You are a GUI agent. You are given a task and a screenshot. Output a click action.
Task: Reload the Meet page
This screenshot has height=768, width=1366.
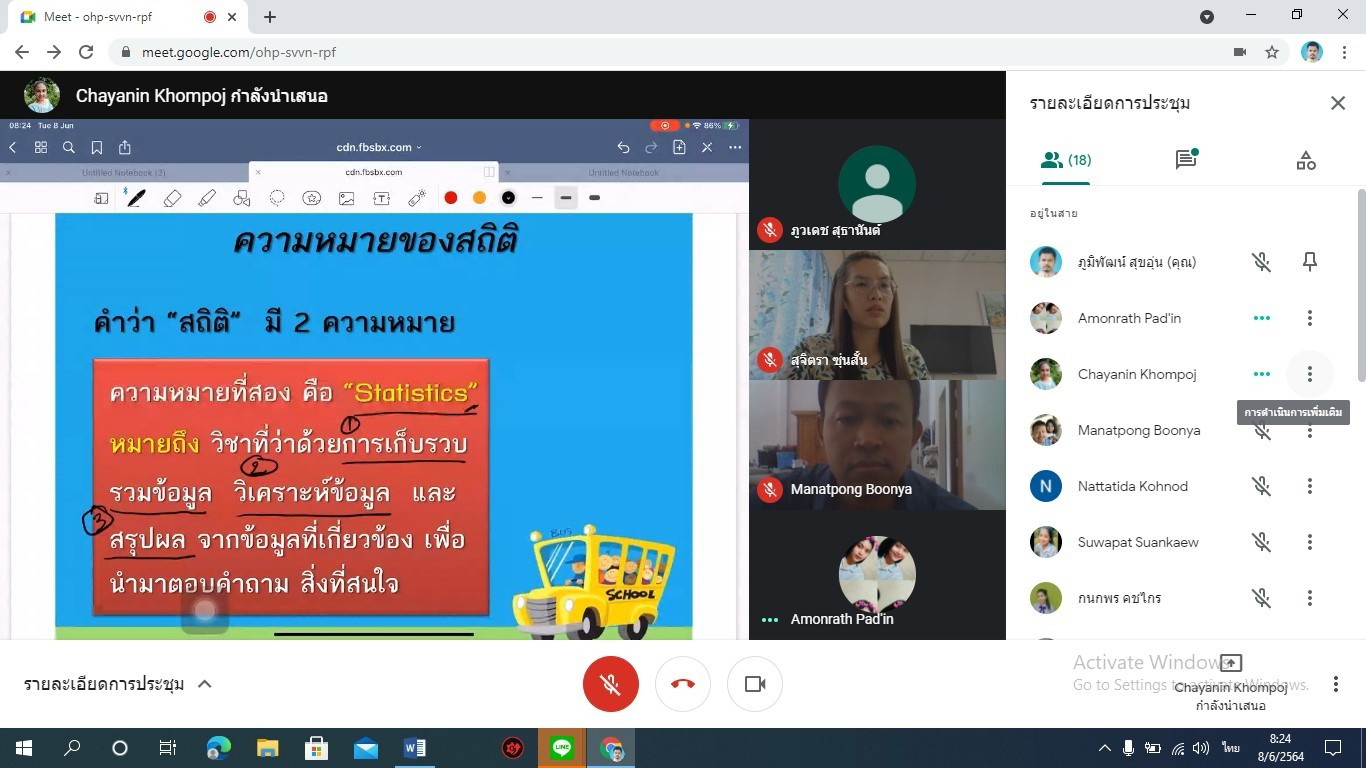pos(86,52)
